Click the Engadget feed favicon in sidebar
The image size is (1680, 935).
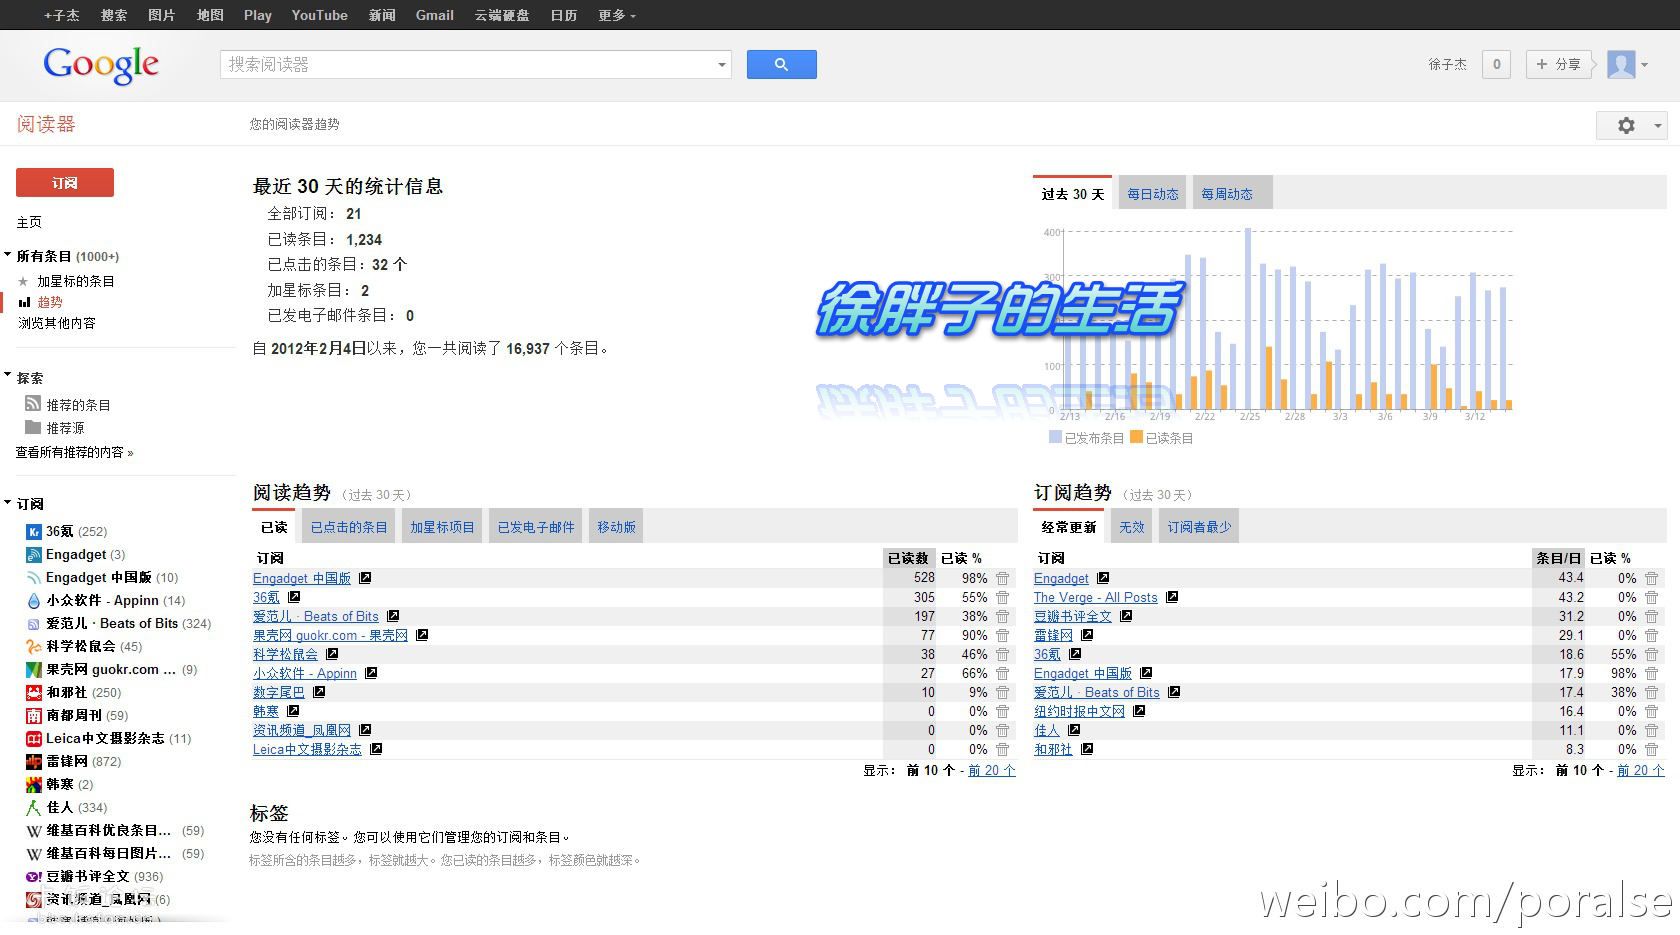coord(33,555)
